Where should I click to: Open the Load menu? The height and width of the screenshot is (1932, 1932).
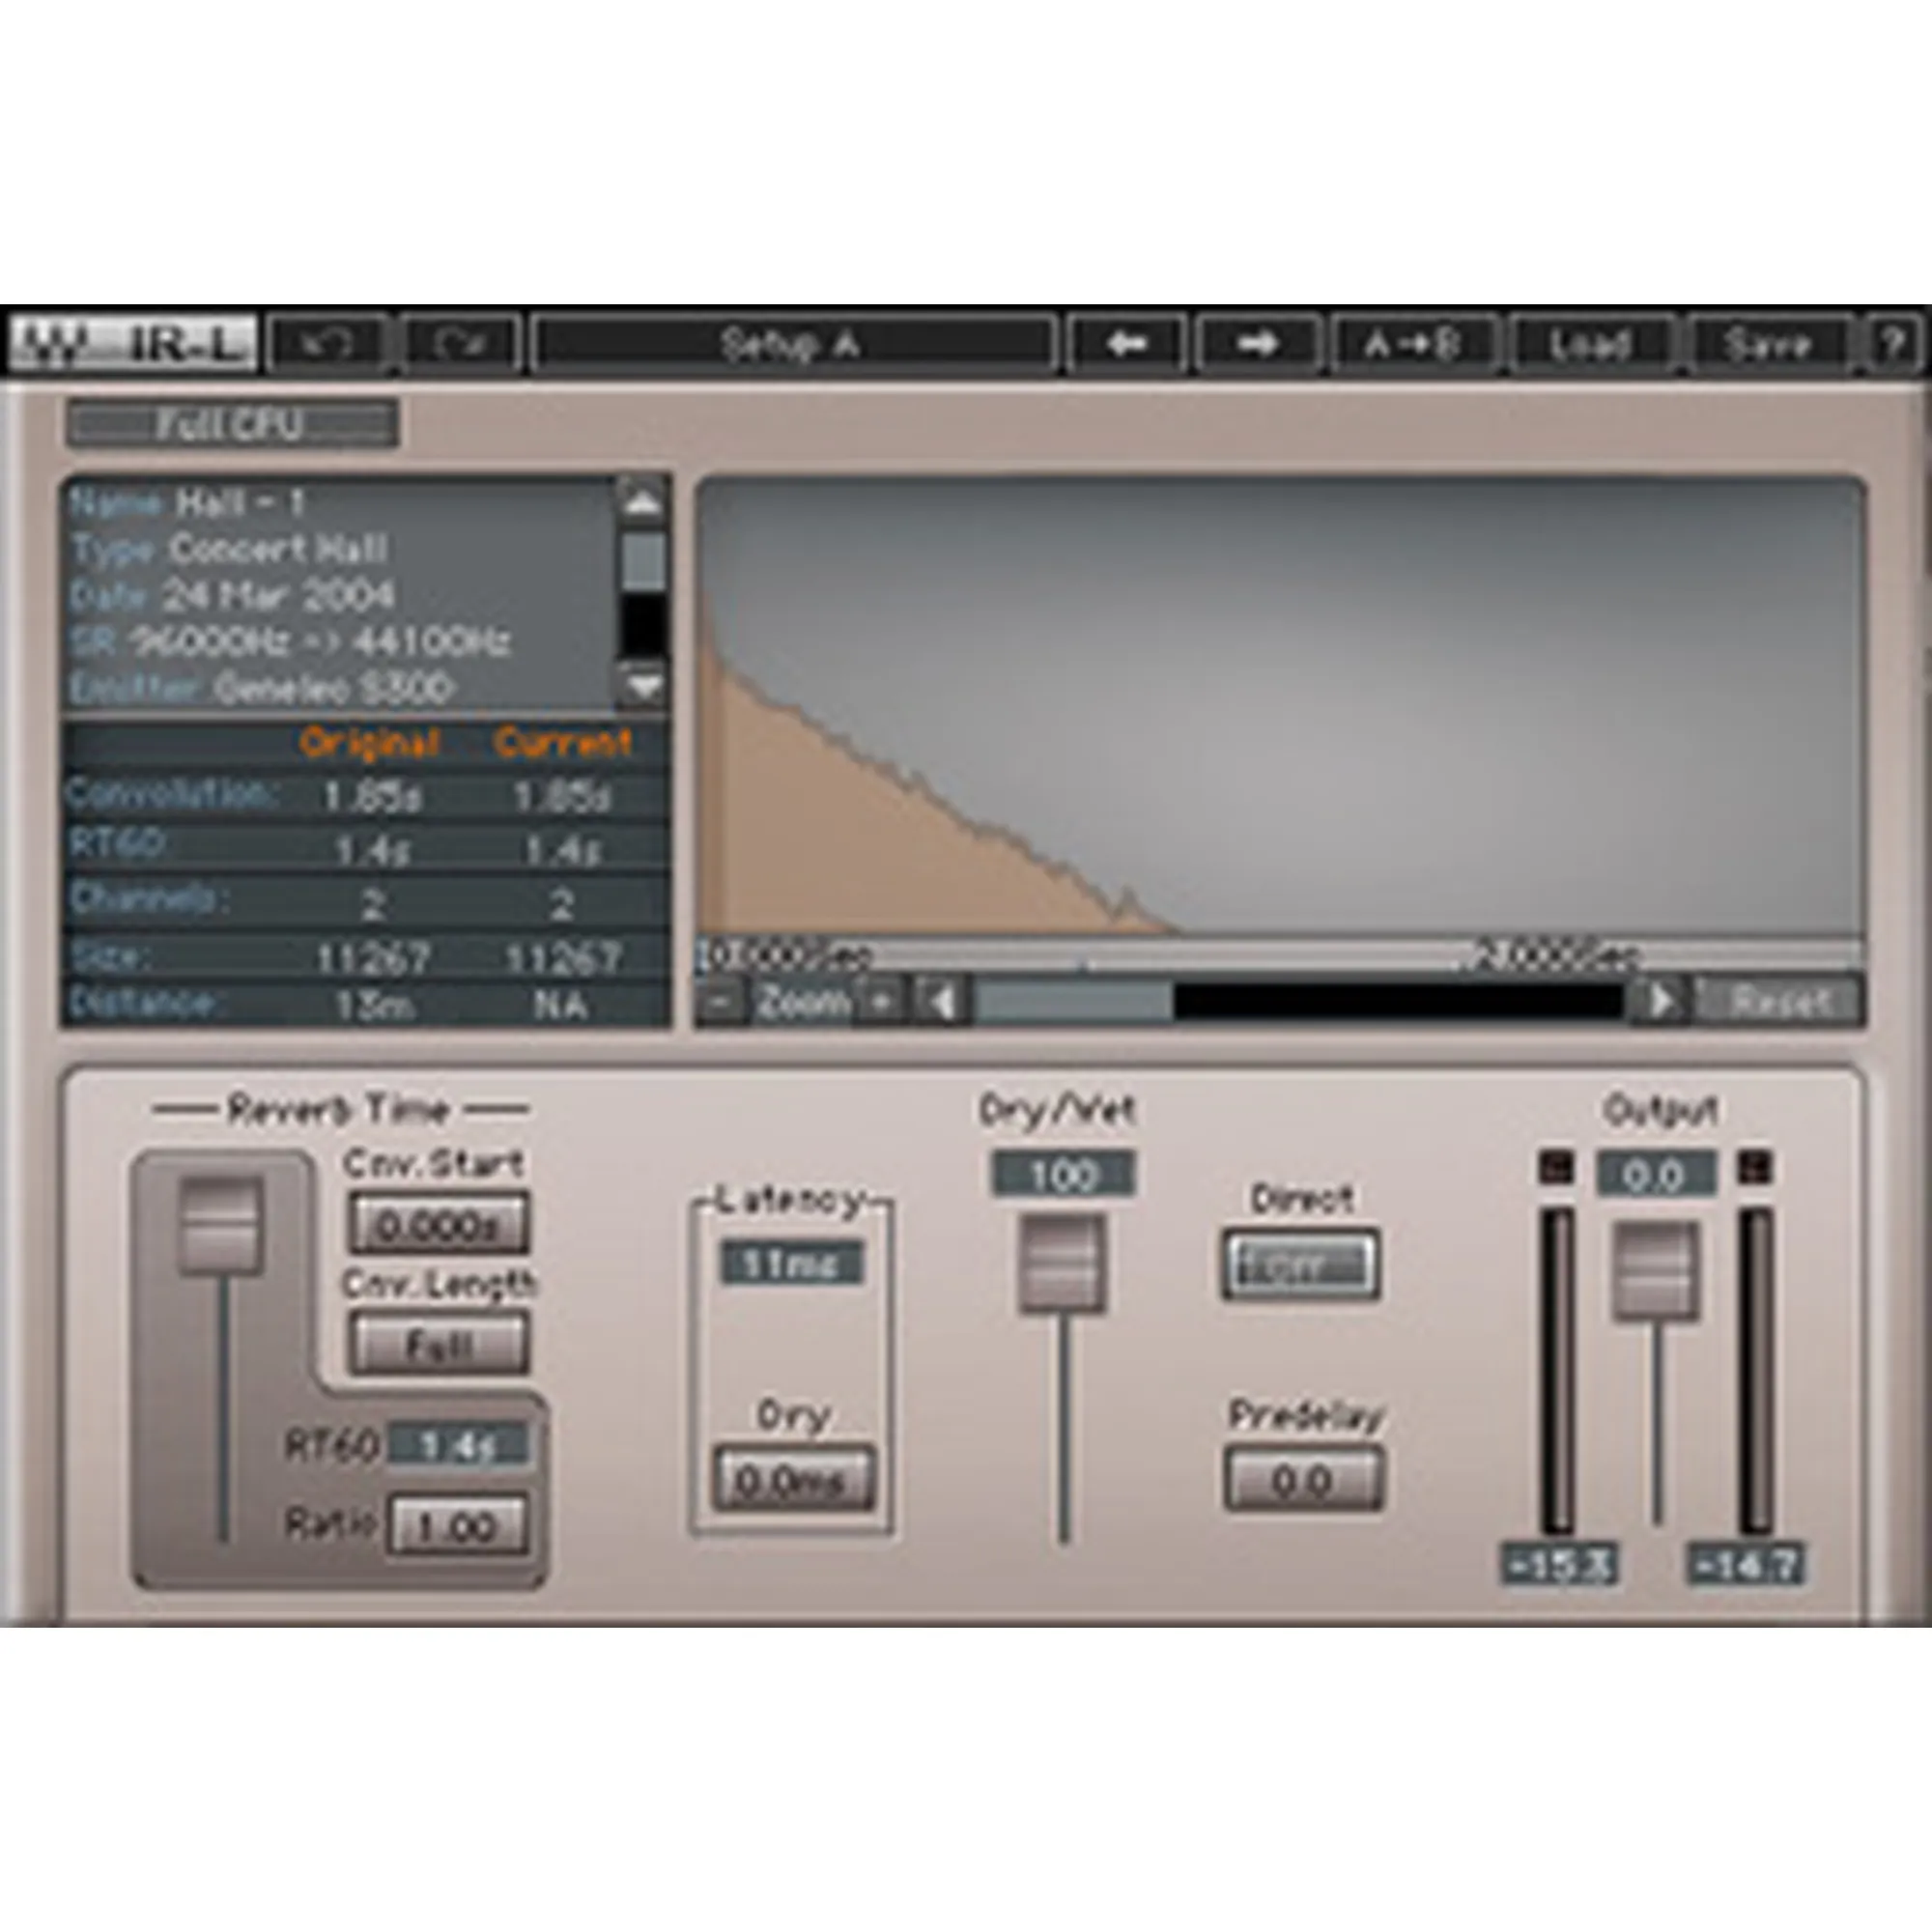point(1590,344)
